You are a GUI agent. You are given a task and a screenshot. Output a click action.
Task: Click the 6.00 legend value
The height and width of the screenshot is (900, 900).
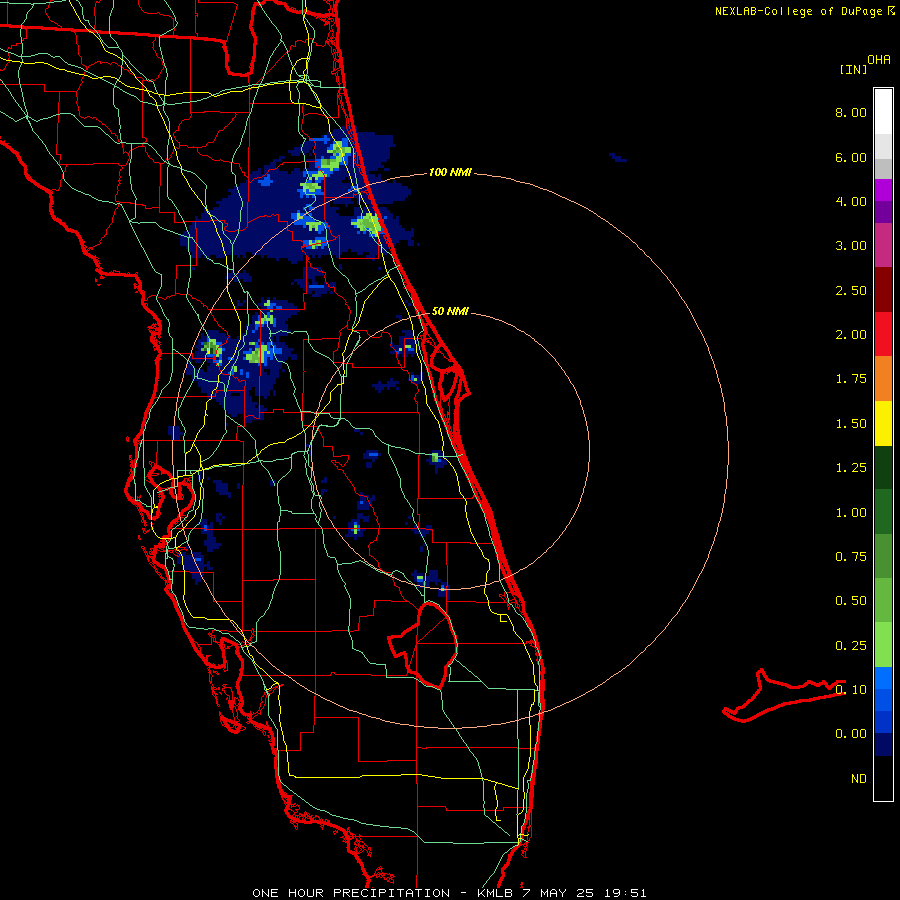tap(851, 157)
